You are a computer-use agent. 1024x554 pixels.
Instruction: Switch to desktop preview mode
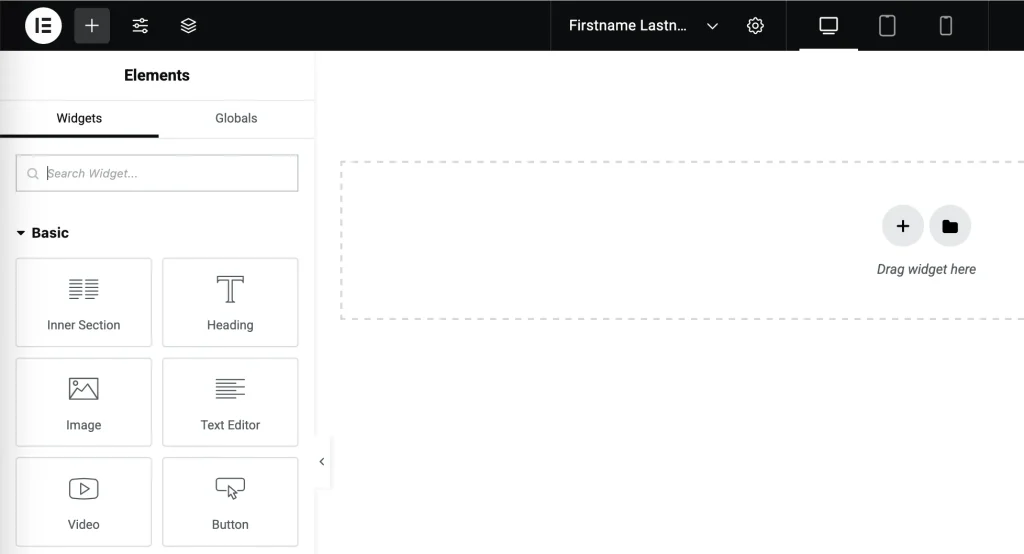828,26
